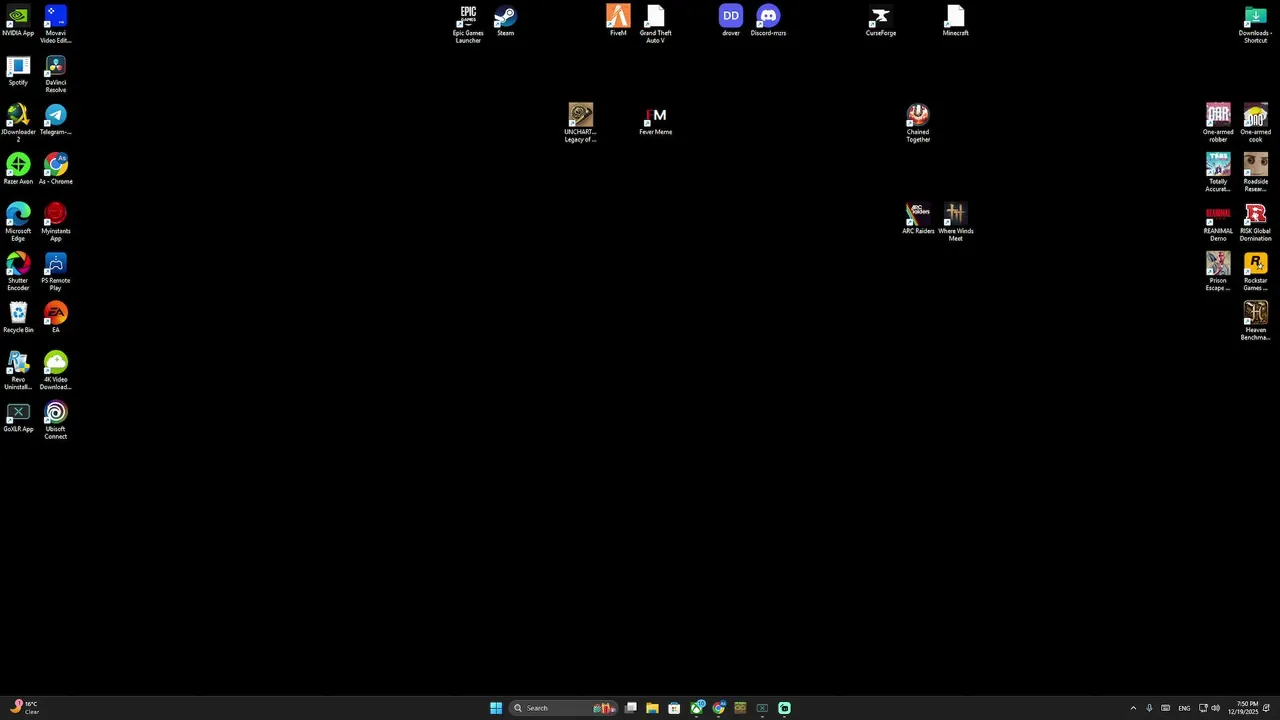Open Microsoft Store from the taskbar
The width and height of the screenshot is (1280, 720).
pyautogui.click(x=674, y=708)
